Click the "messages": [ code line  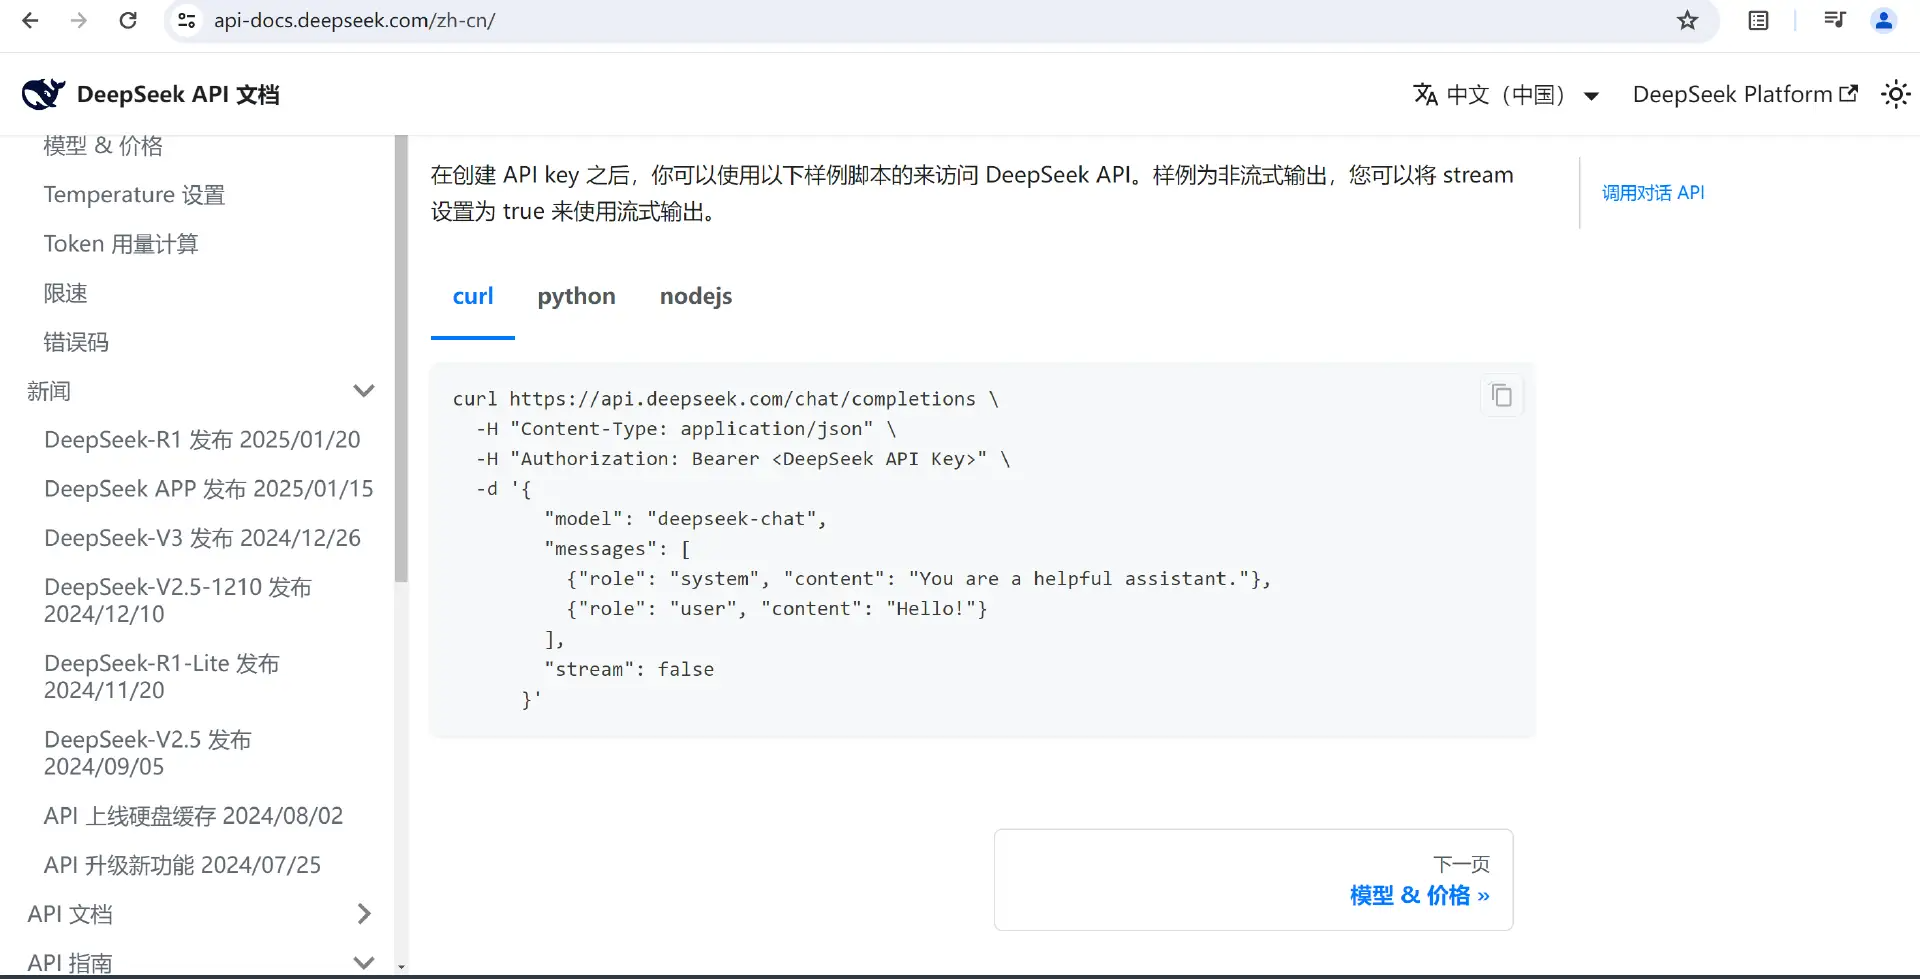[x=617, y=549]
